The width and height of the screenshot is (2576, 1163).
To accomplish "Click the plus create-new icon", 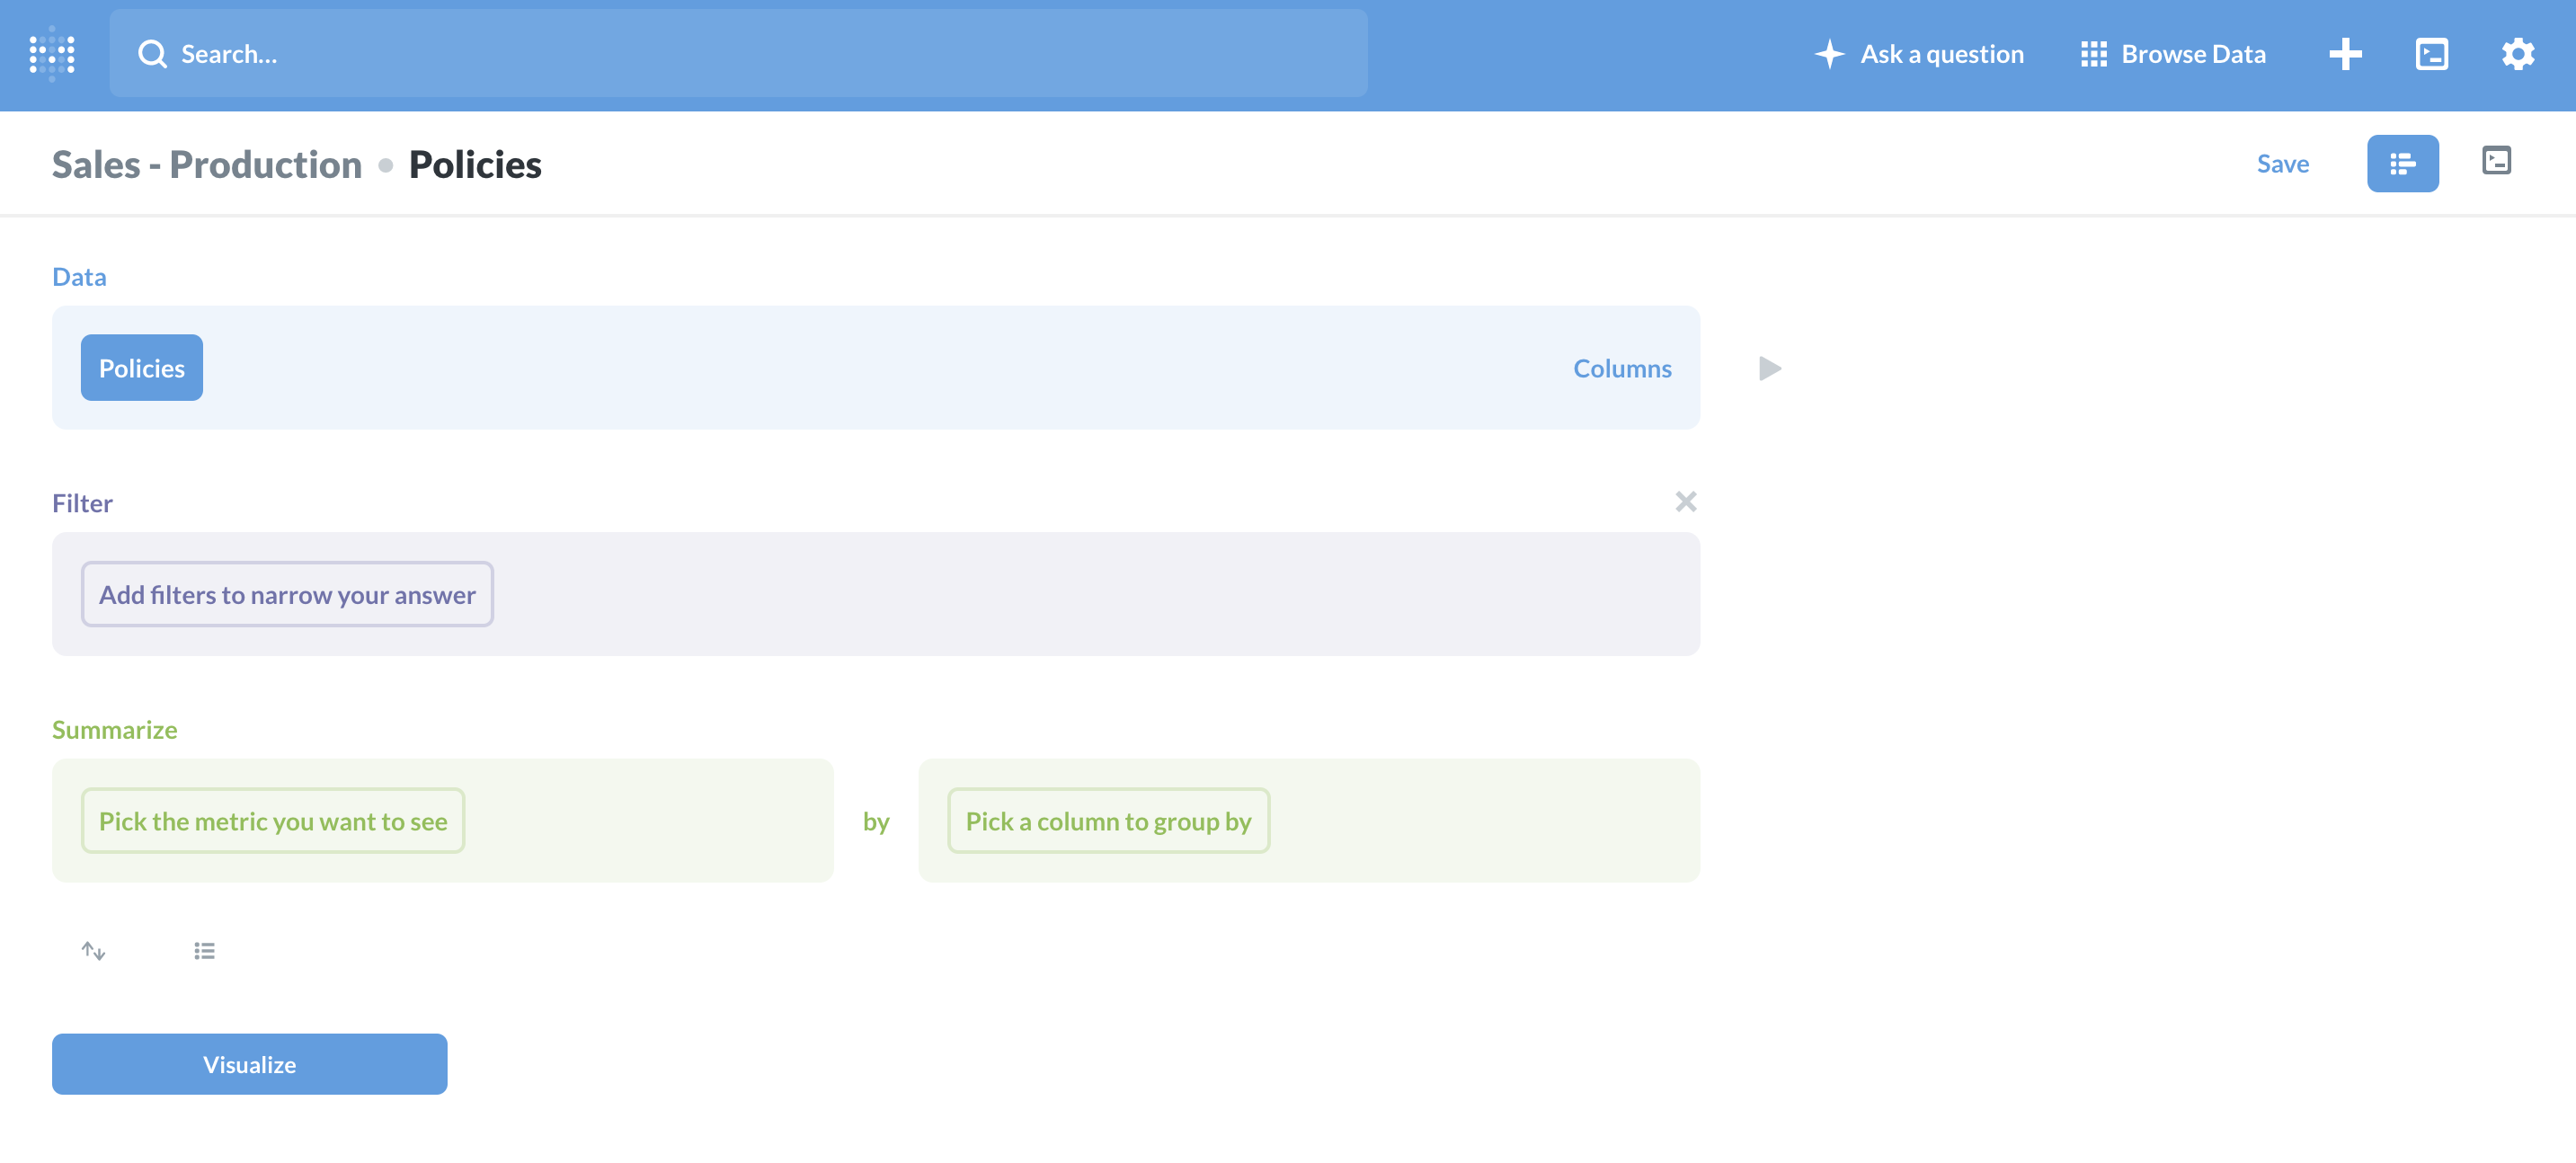I will tap(2345, 54).
